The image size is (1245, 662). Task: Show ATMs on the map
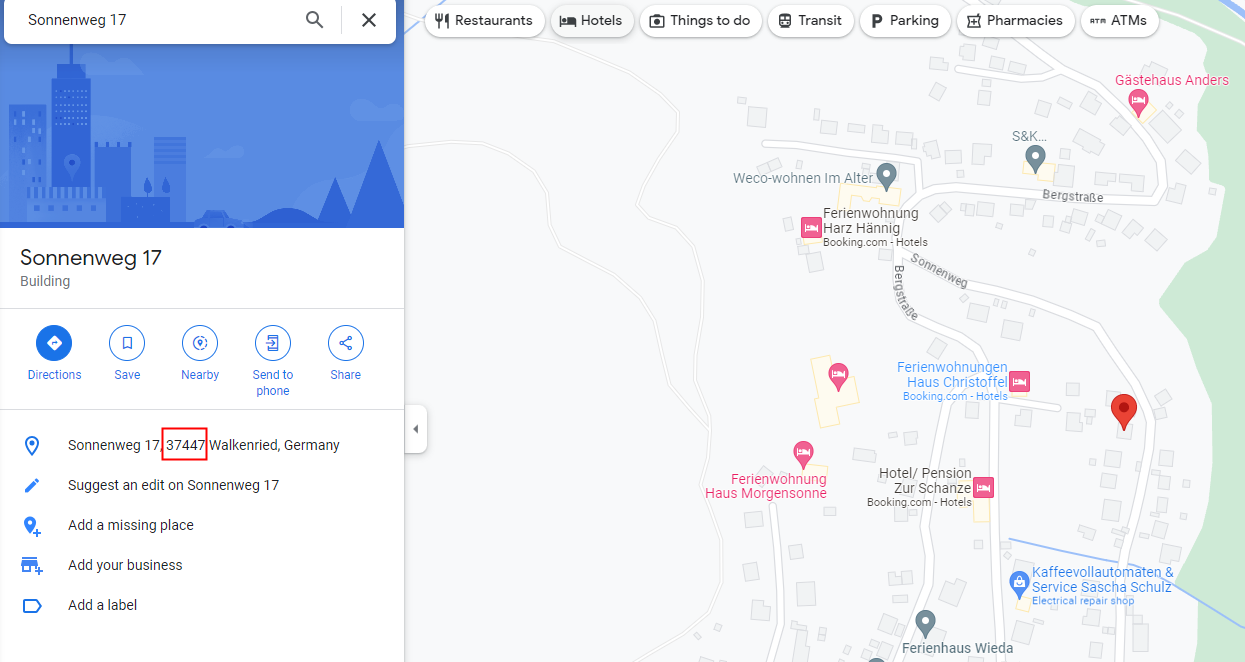(1119, 21)
